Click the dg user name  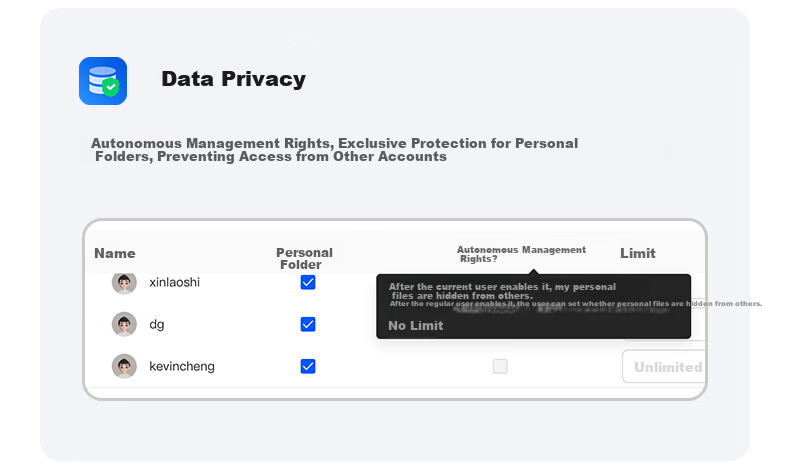point(157,325)
